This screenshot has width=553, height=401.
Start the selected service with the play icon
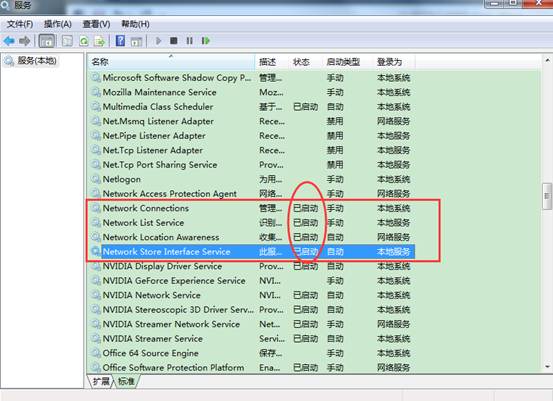tap(158, 41)
